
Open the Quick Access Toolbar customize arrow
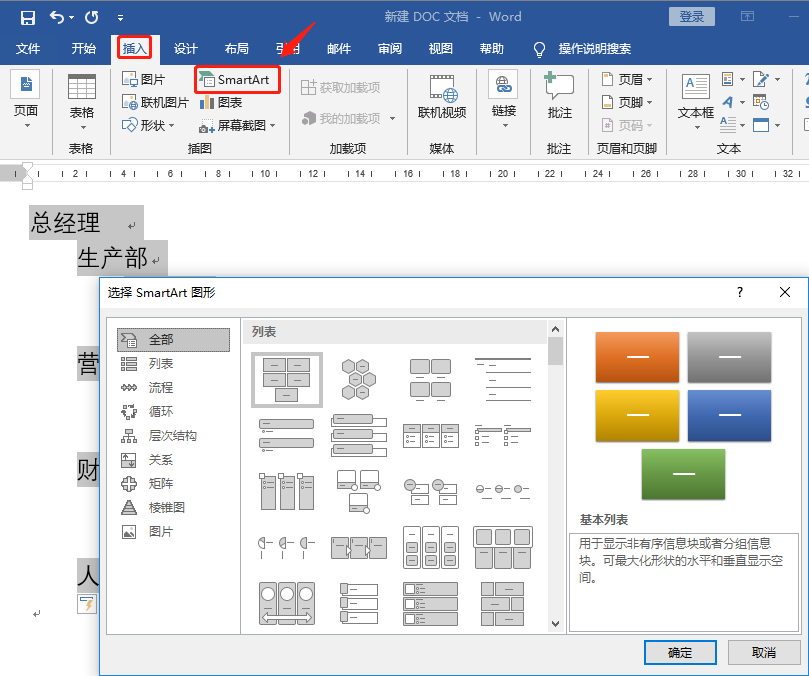[x=120, y=18]
